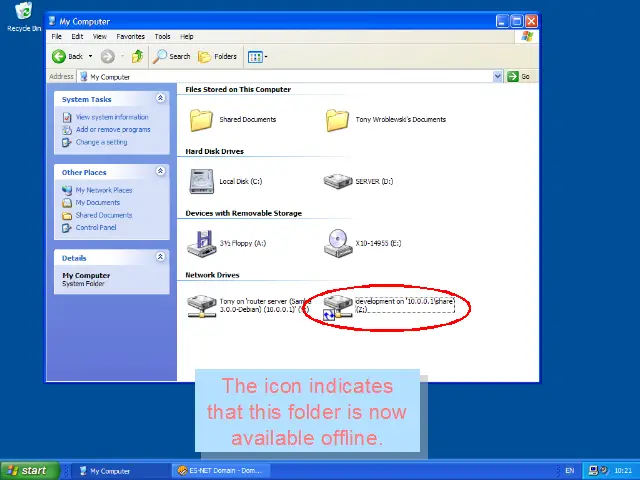The width and height of the screenshot is (640, 480).
Task: Collapse the Details panel
Action: click(x=160, y=257)
